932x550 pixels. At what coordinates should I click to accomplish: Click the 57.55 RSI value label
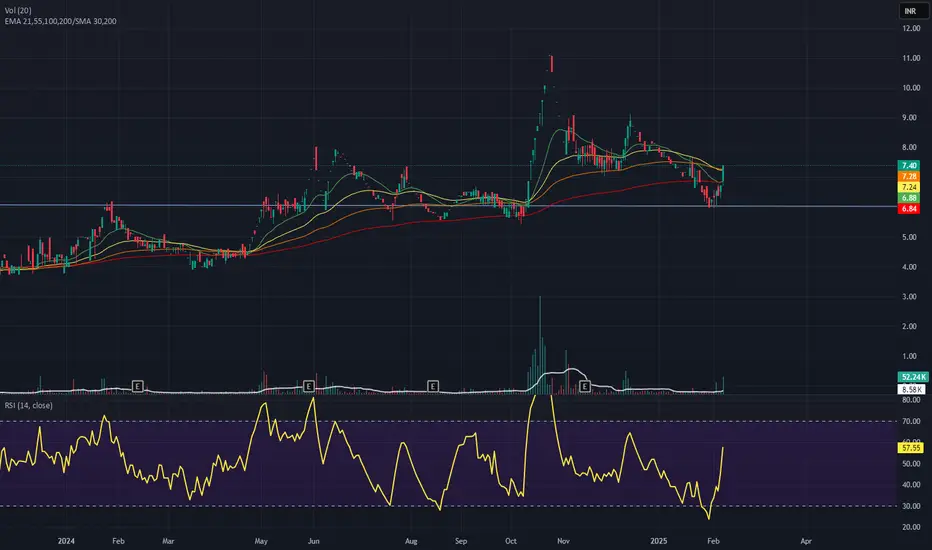[x=911, y=448]
